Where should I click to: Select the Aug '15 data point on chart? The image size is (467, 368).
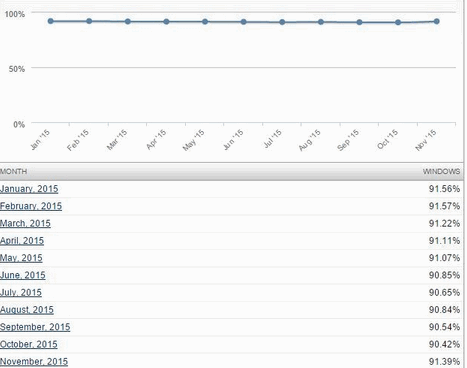pyautogui.click(x=321, y=22)
